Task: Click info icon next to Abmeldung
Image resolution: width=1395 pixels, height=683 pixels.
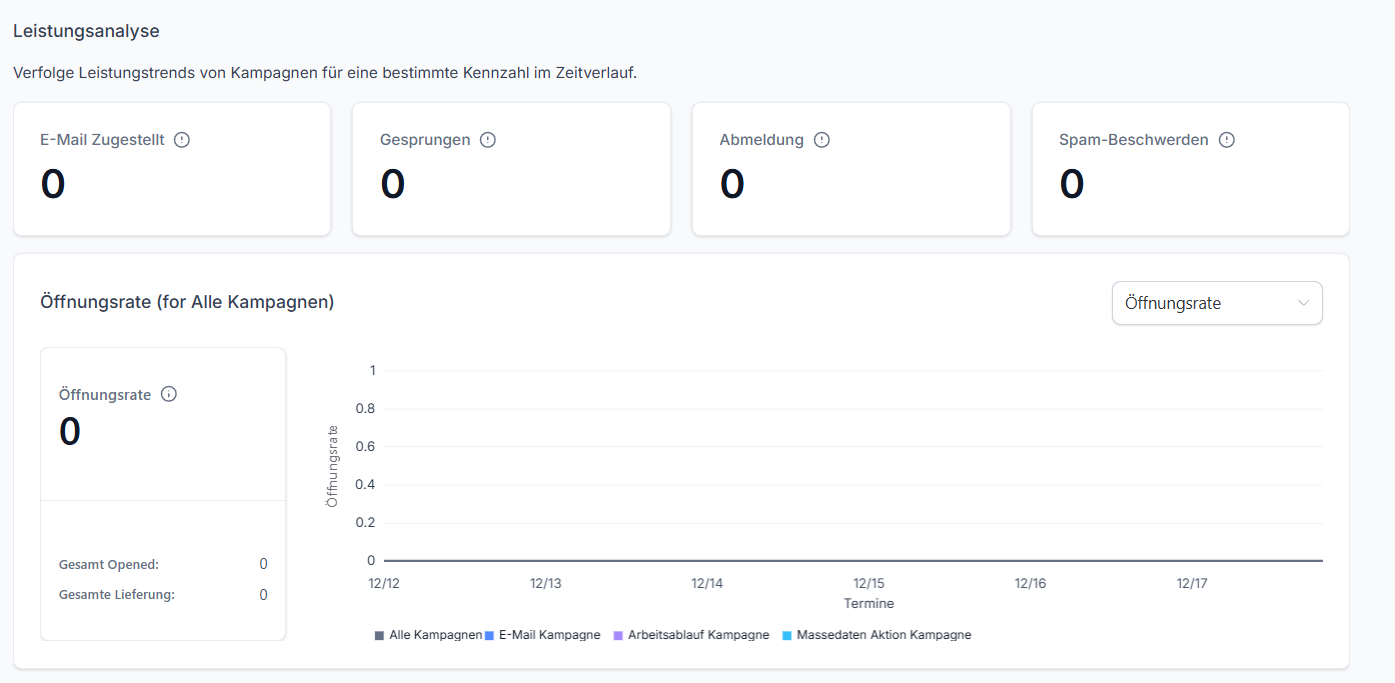Action: (x=822, y=140)
